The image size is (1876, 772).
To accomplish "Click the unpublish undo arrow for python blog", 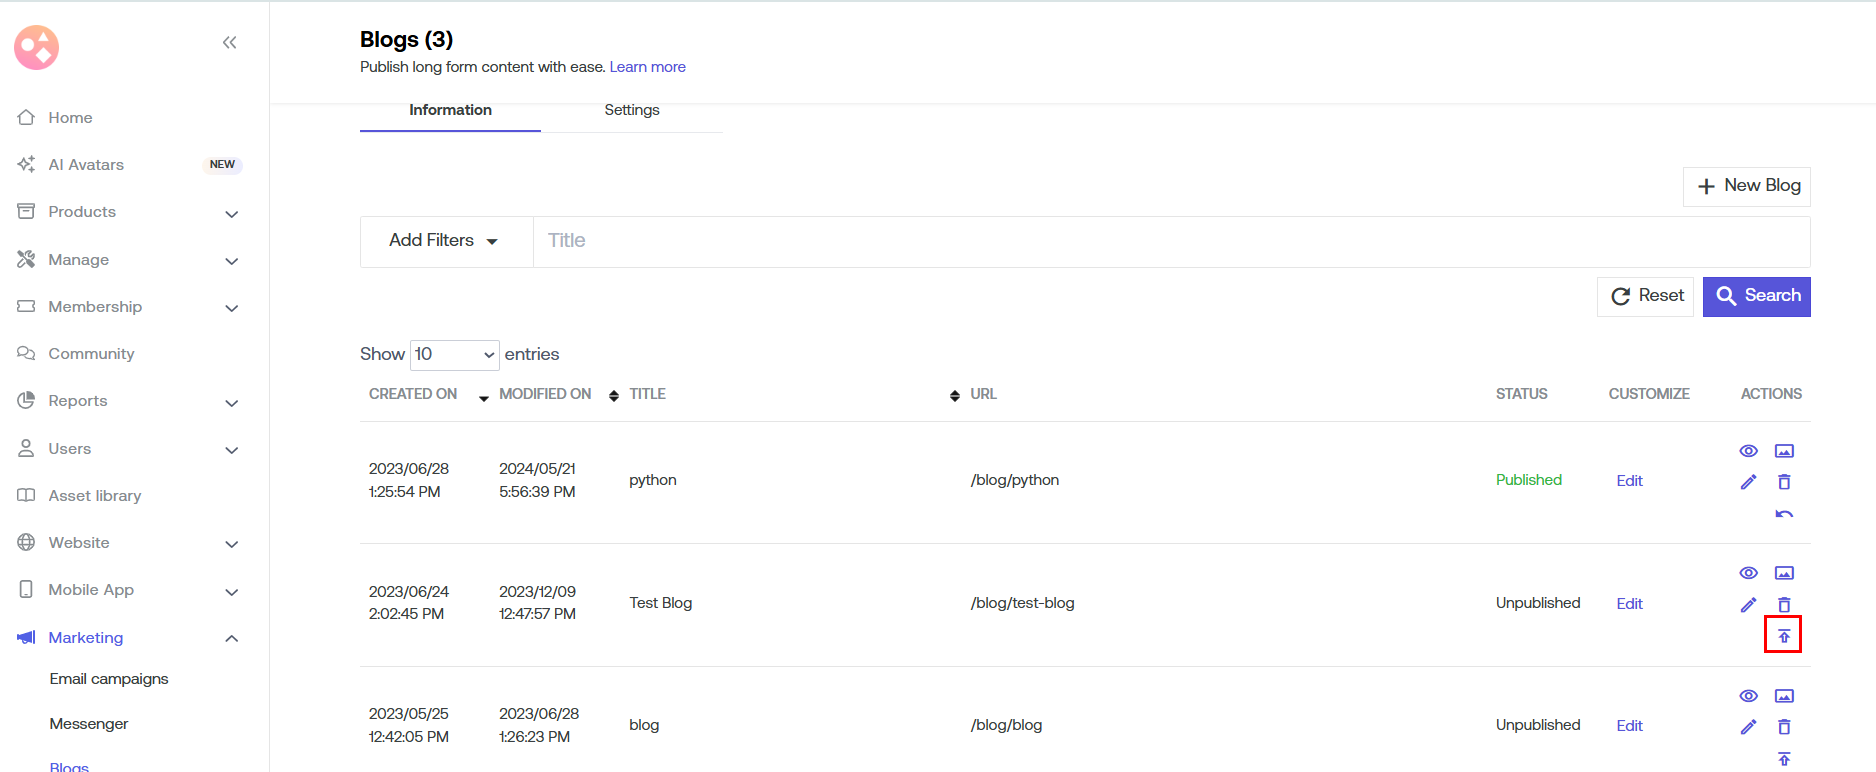I will pos(1783,514).
